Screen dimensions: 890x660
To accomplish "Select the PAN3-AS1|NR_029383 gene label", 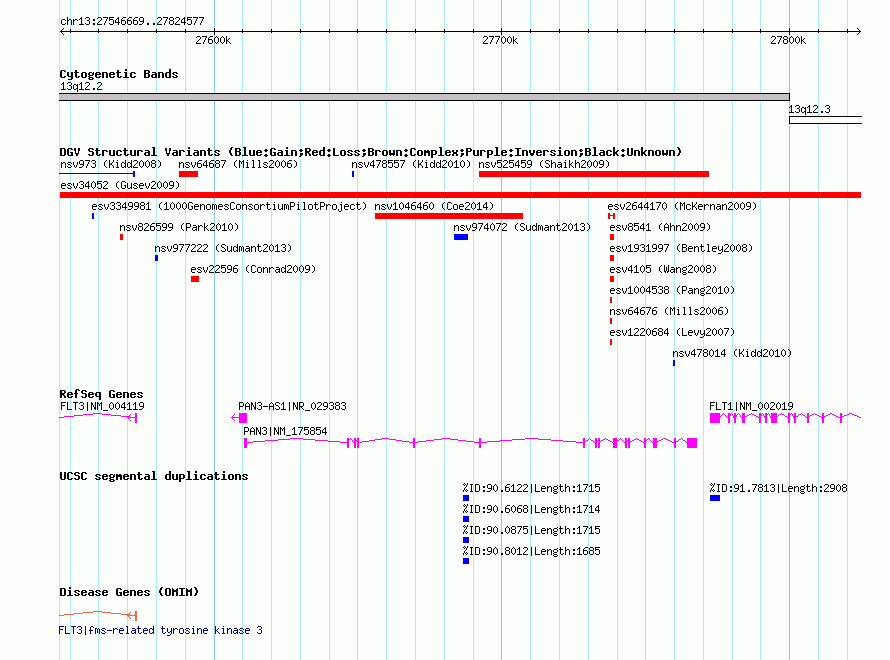I will tap(292, 406).
